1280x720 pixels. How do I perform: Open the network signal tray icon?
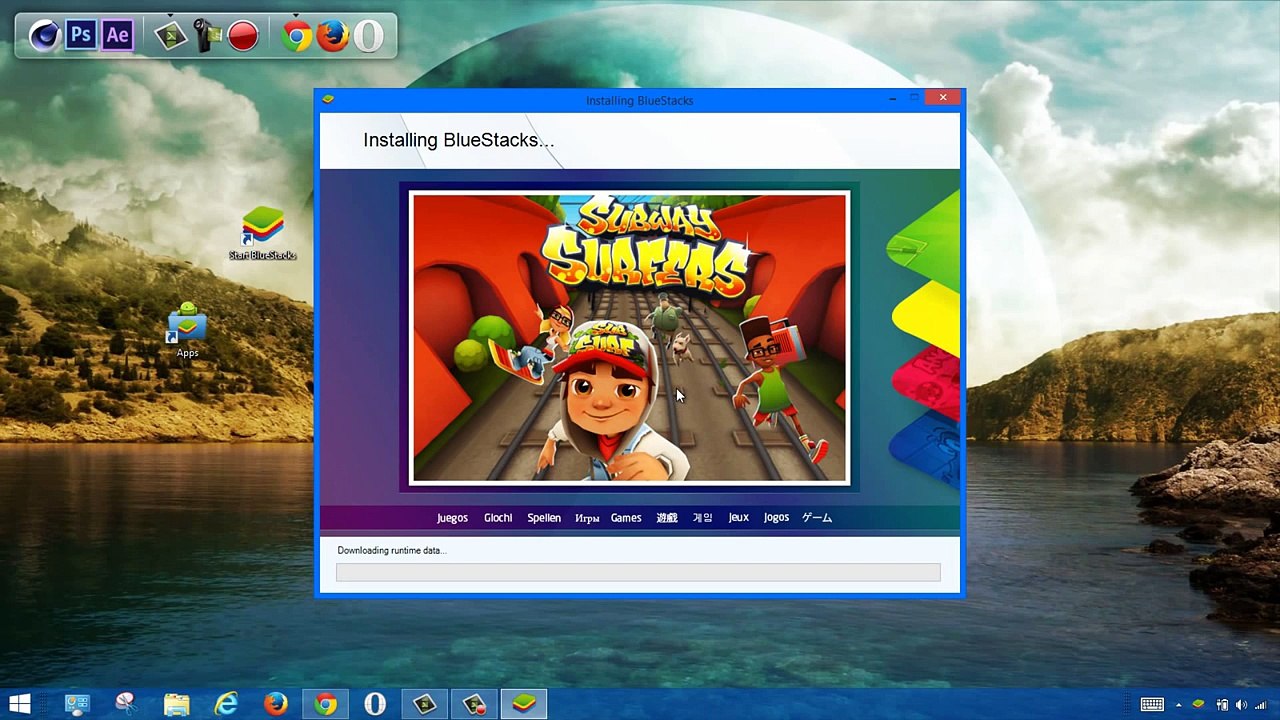pyautogui.click(x=1261, y=705)
